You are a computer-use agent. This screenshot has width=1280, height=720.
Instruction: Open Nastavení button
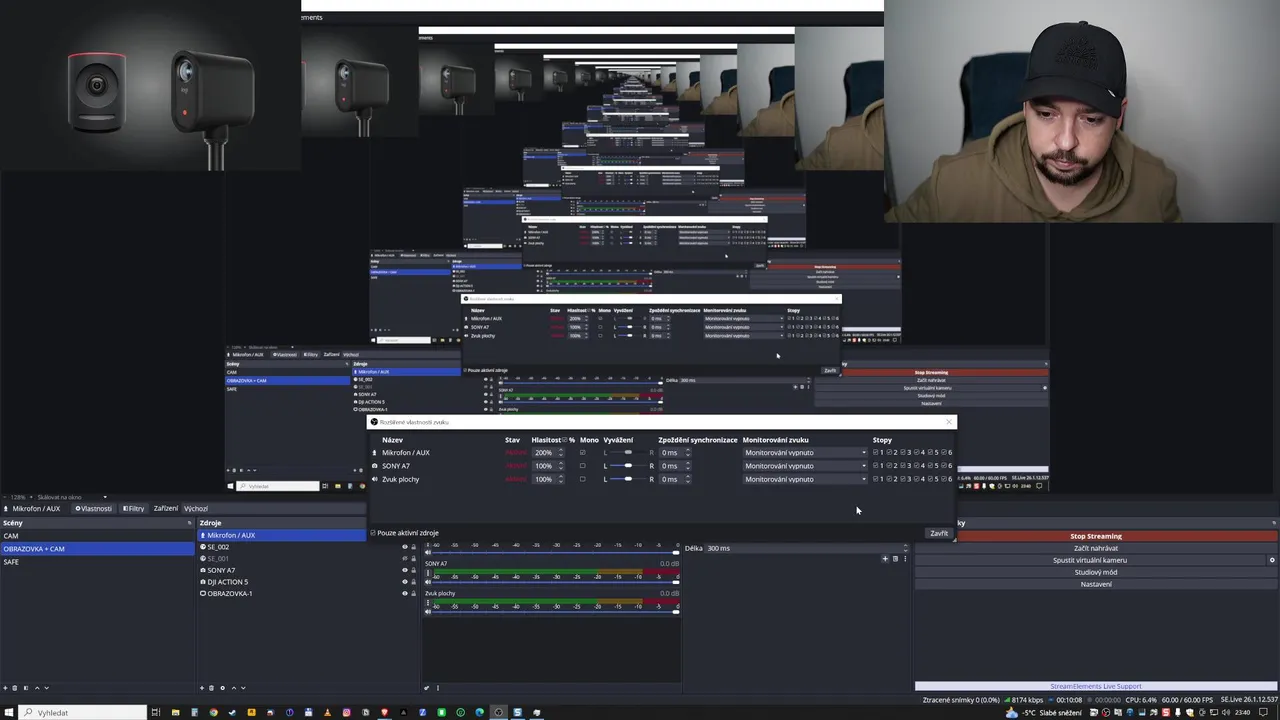pyautogui.click(x=1096, y=584)
